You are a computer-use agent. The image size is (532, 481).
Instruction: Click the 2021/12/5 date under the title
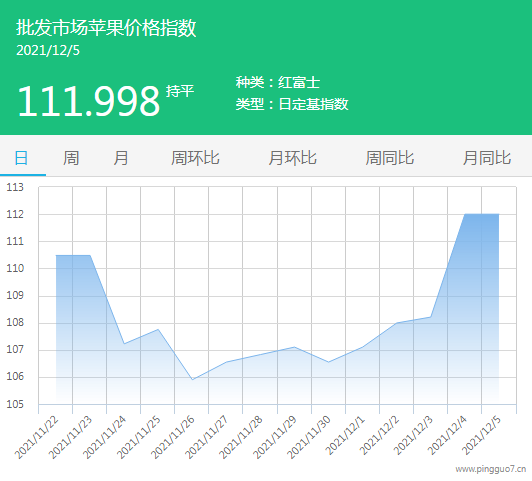[48, 51]
